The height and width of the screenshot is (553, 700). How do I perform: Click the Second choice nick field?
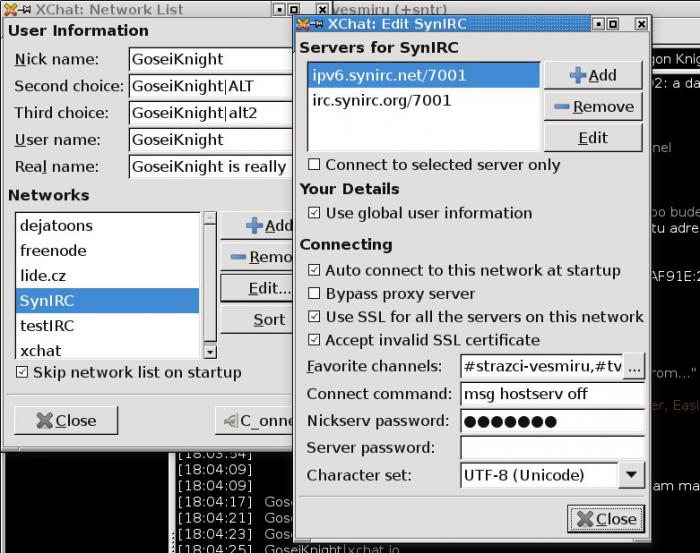(x=211, y=86)
